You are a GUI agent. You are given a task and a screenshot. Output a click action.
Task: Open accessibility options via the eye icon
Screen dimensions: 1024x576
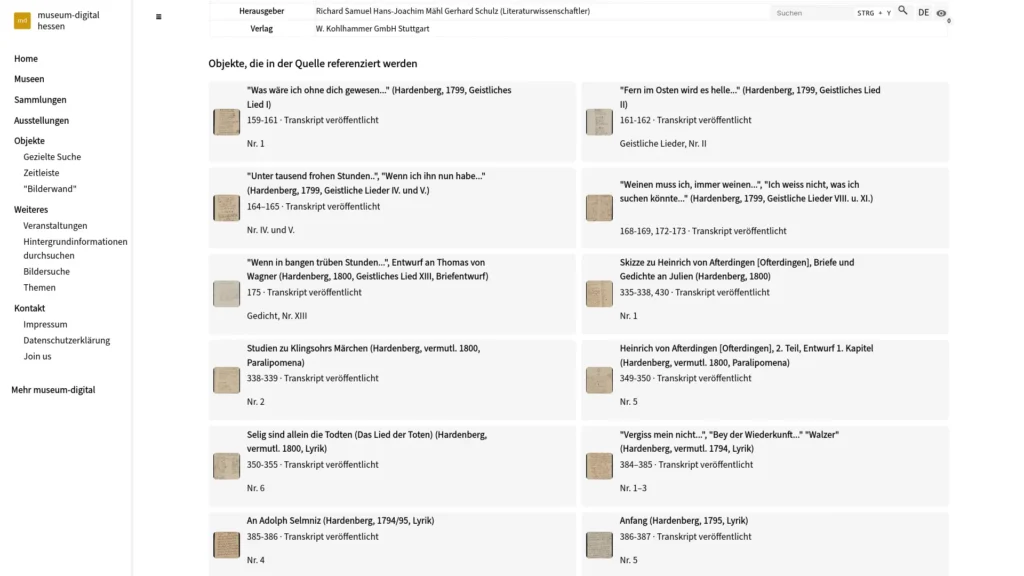point(940,13)
